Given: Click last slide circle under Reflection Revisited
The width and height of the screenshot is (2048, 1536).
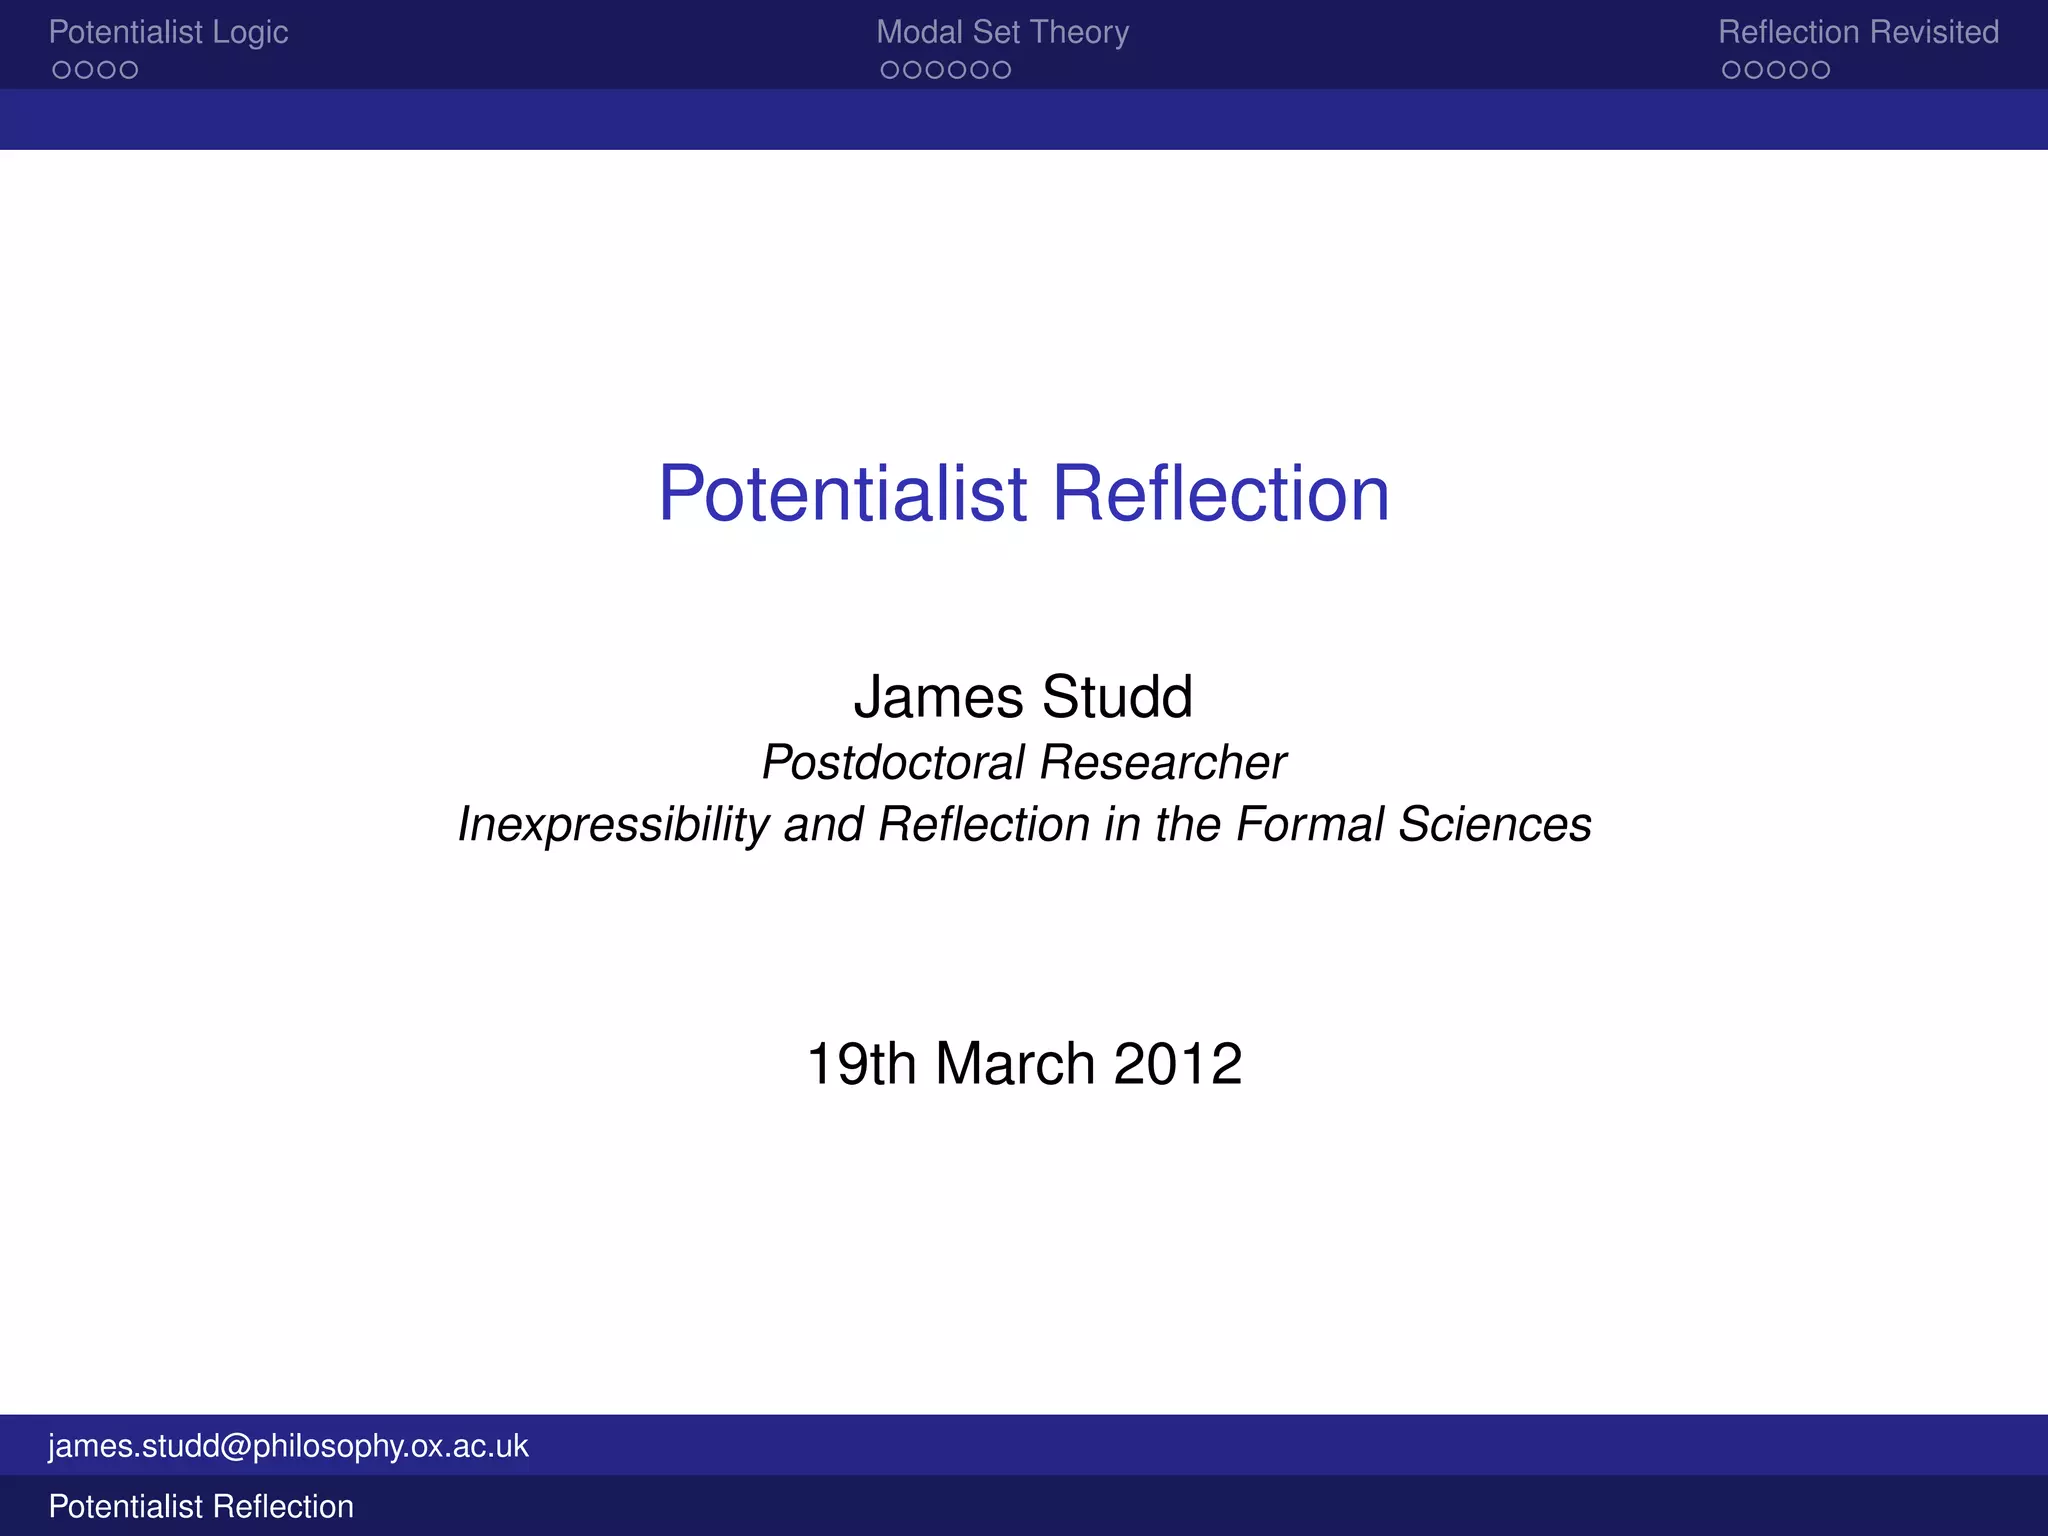Looking at the screenshot, I should (1820, 70).
